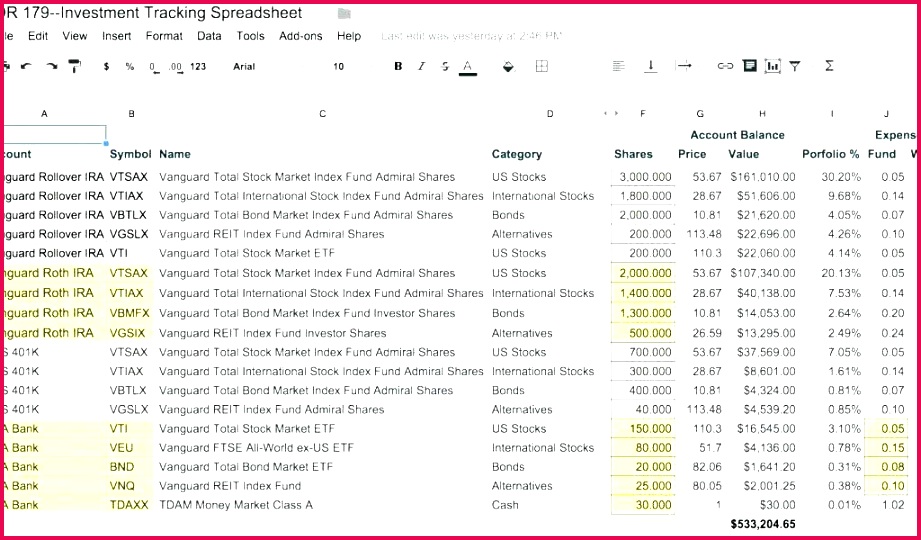Open the Insert menu
The image size is (921, 540).
(x=116, y=36)
